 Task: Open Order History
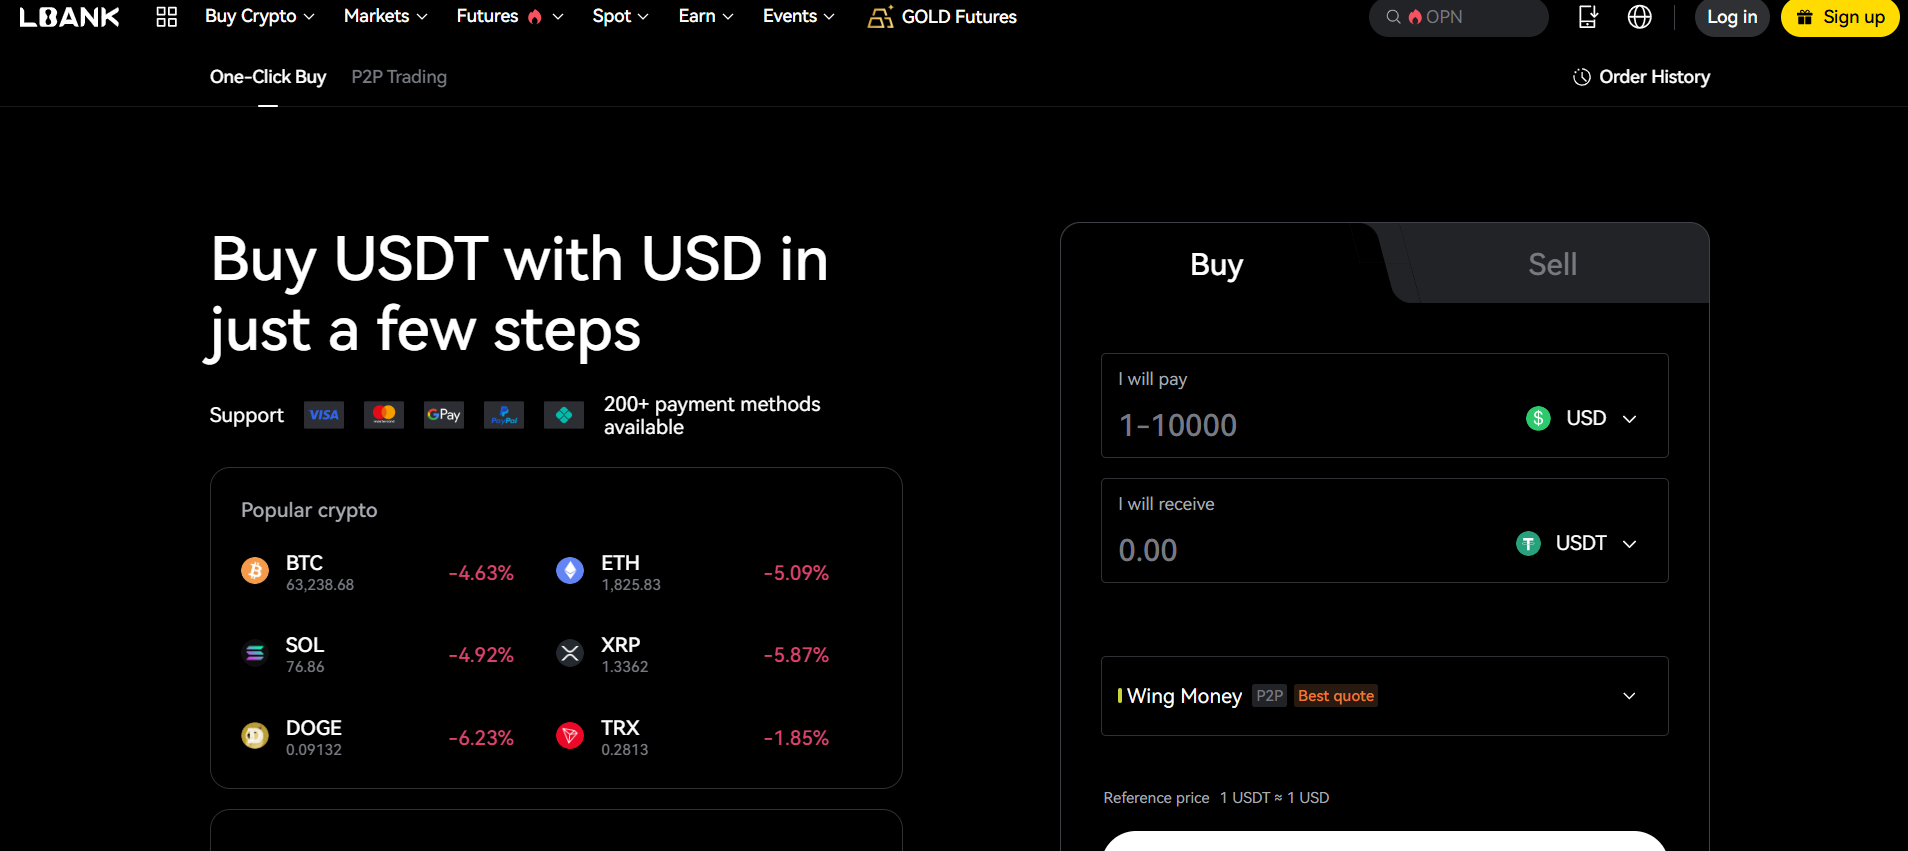coord(1641,77)
